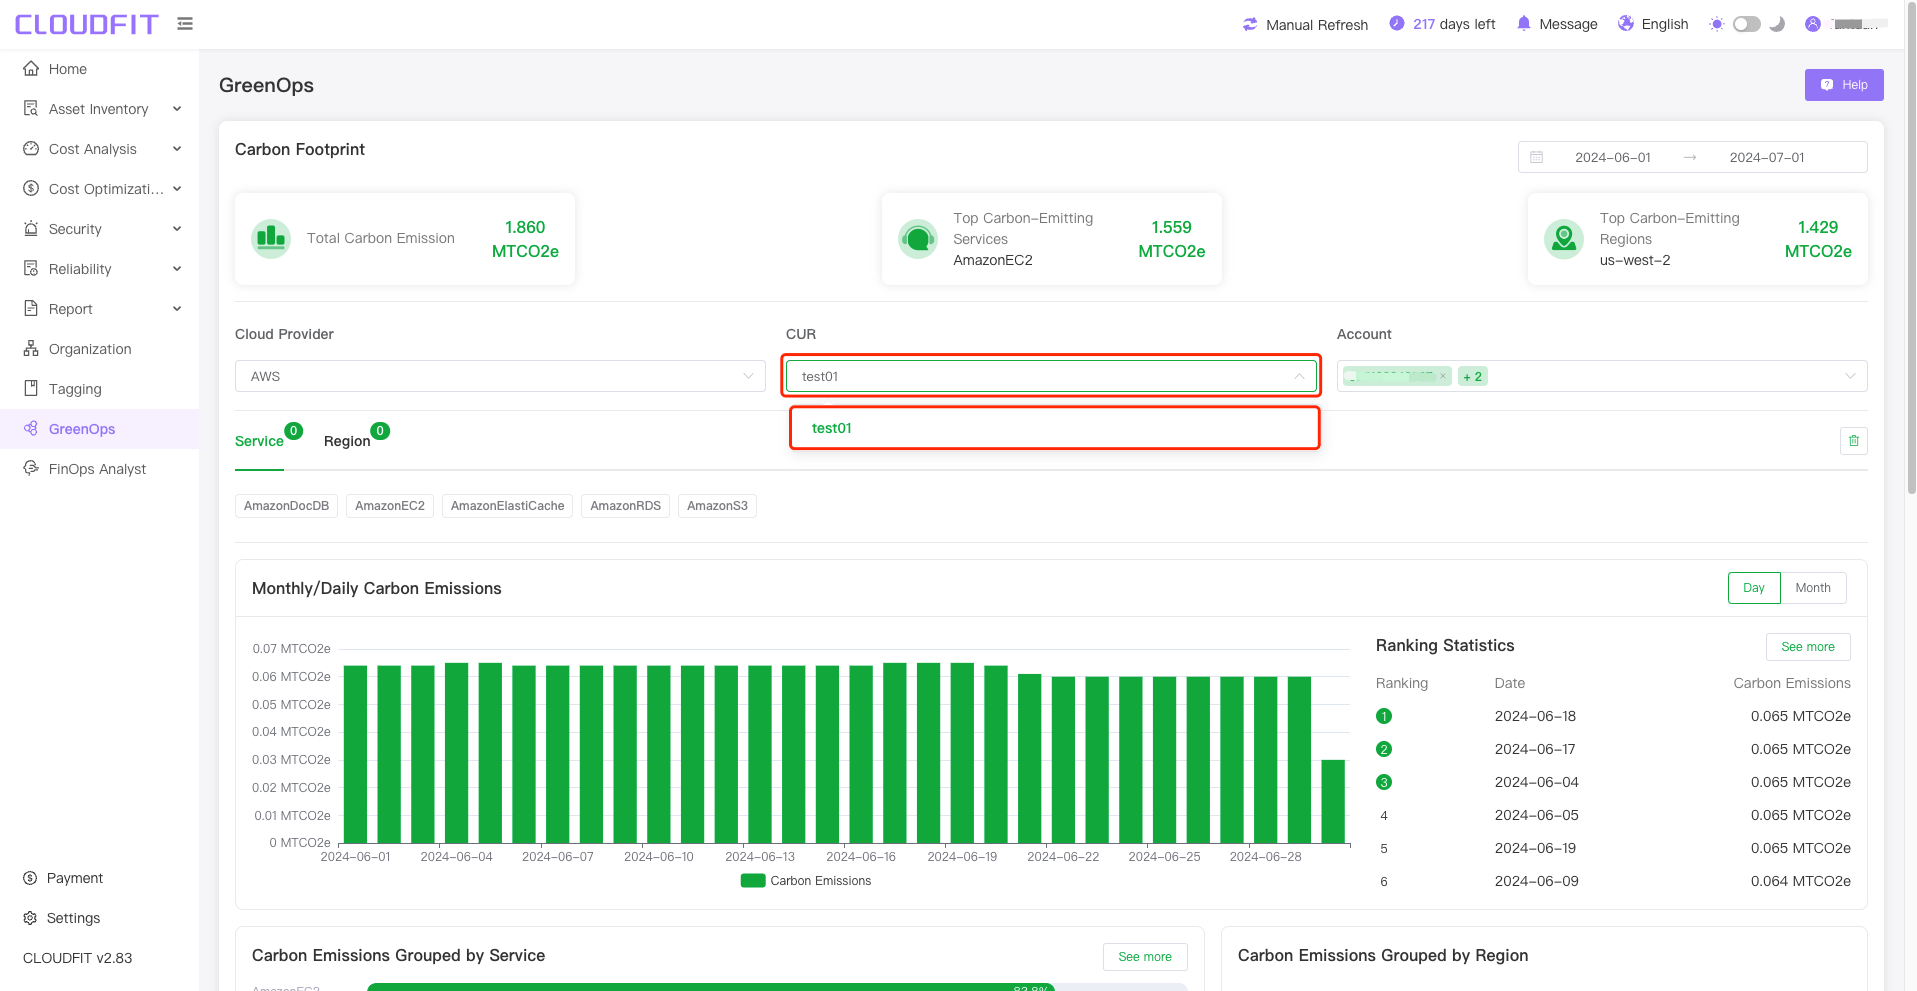Screen dimensions: 1917x991
Task: Click the Cost Analysis sidebar icon
Action: coord(31,149)
